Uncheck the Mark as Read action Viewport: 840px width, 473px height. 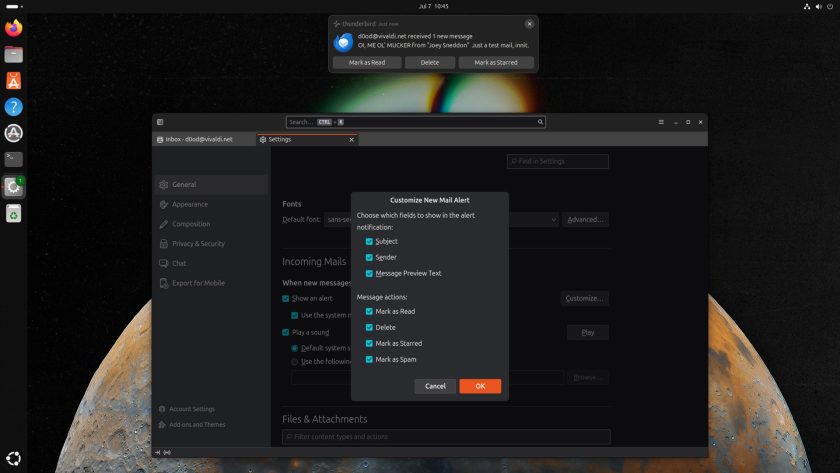coord(369,311)
